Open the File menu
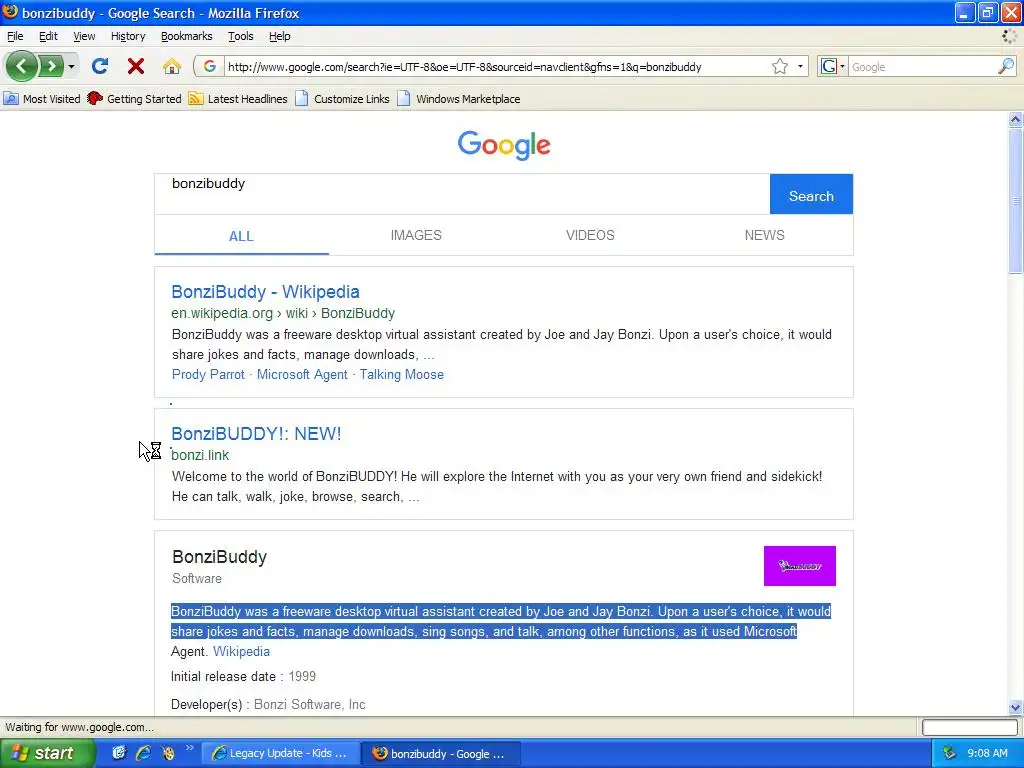 pyautogui.click(x=15, y=36)
